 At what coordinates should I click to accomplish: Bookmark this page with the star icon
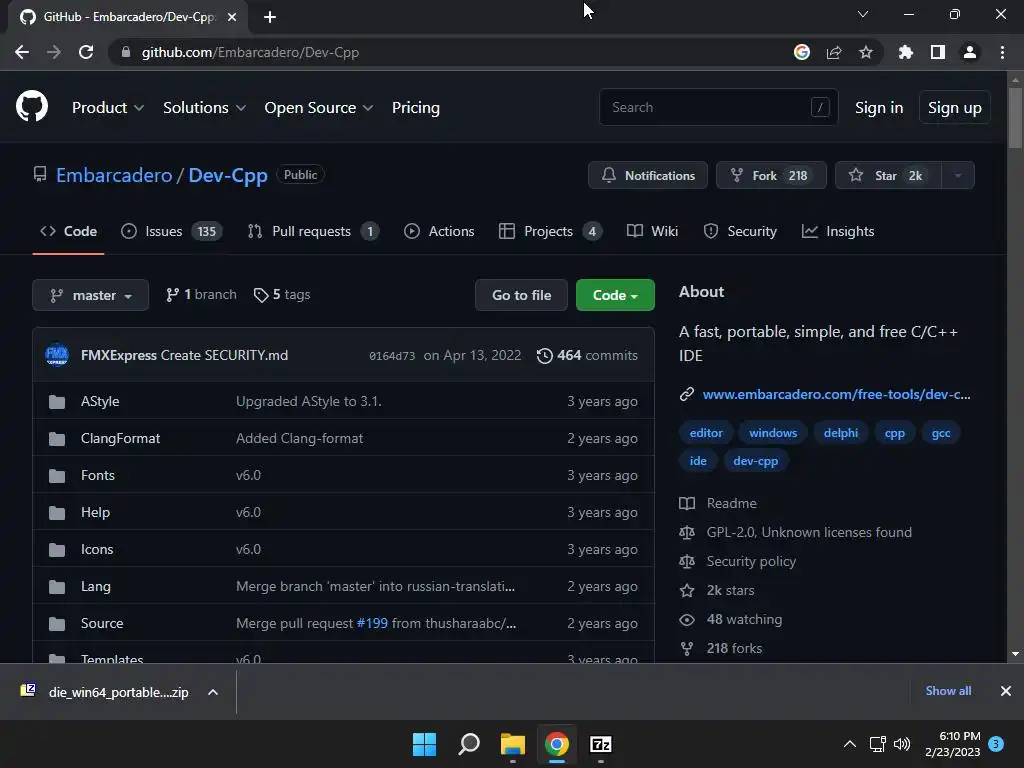[865, 52]
